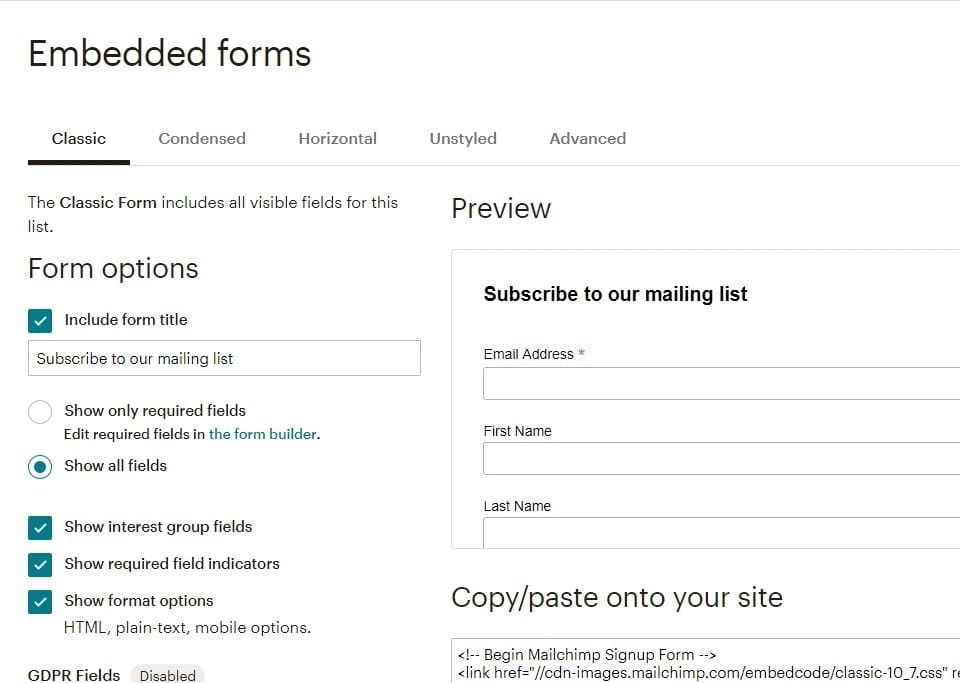
Task: Disable Show required field indicators checkbox
Action: coord(40,564)
